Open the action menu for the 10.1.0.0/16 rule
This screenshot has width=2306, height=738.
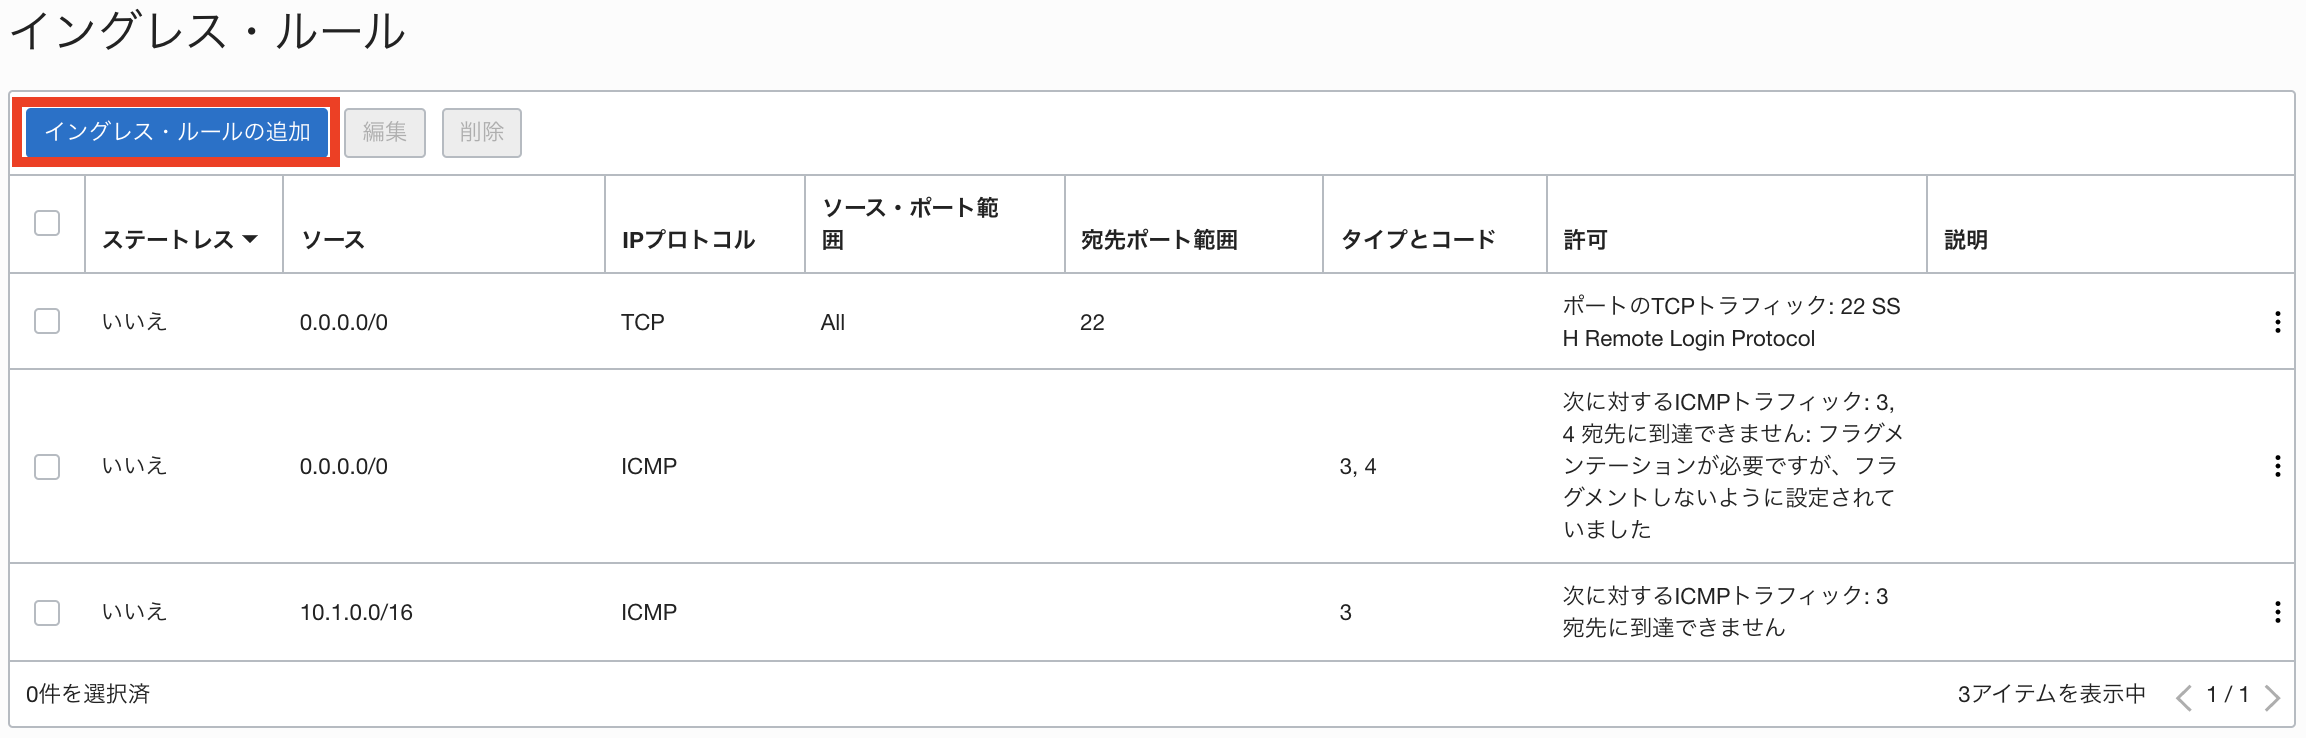(x=2278, y=612)
